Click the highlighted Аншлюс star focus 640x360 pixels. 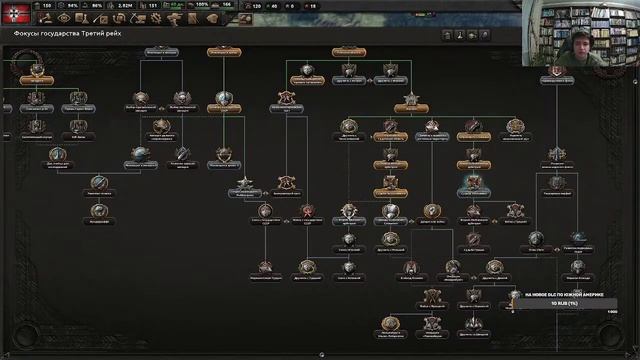tap(411, 102)
